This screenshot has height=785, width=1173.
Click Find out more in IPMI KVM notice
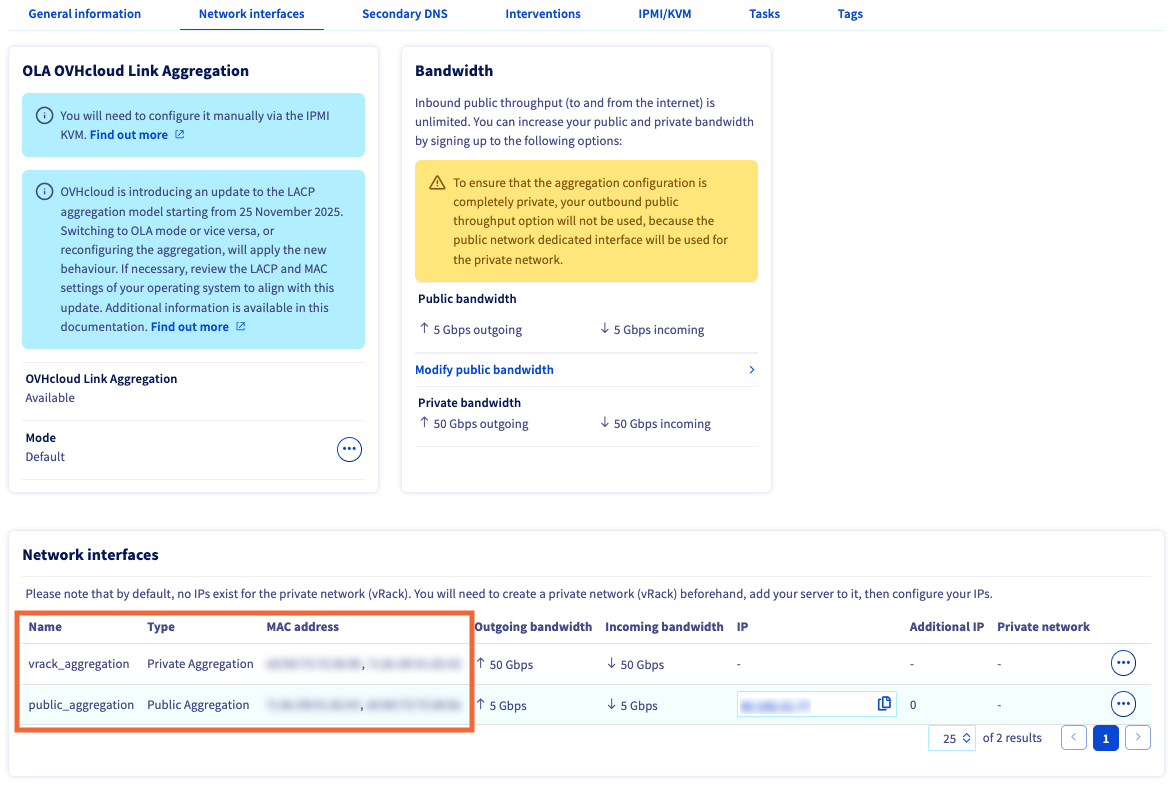[x=129, y=135]
